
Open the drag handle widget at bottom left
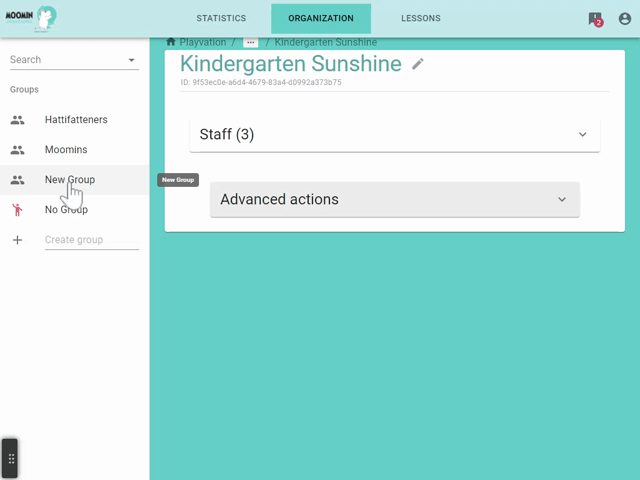point(10,459)
